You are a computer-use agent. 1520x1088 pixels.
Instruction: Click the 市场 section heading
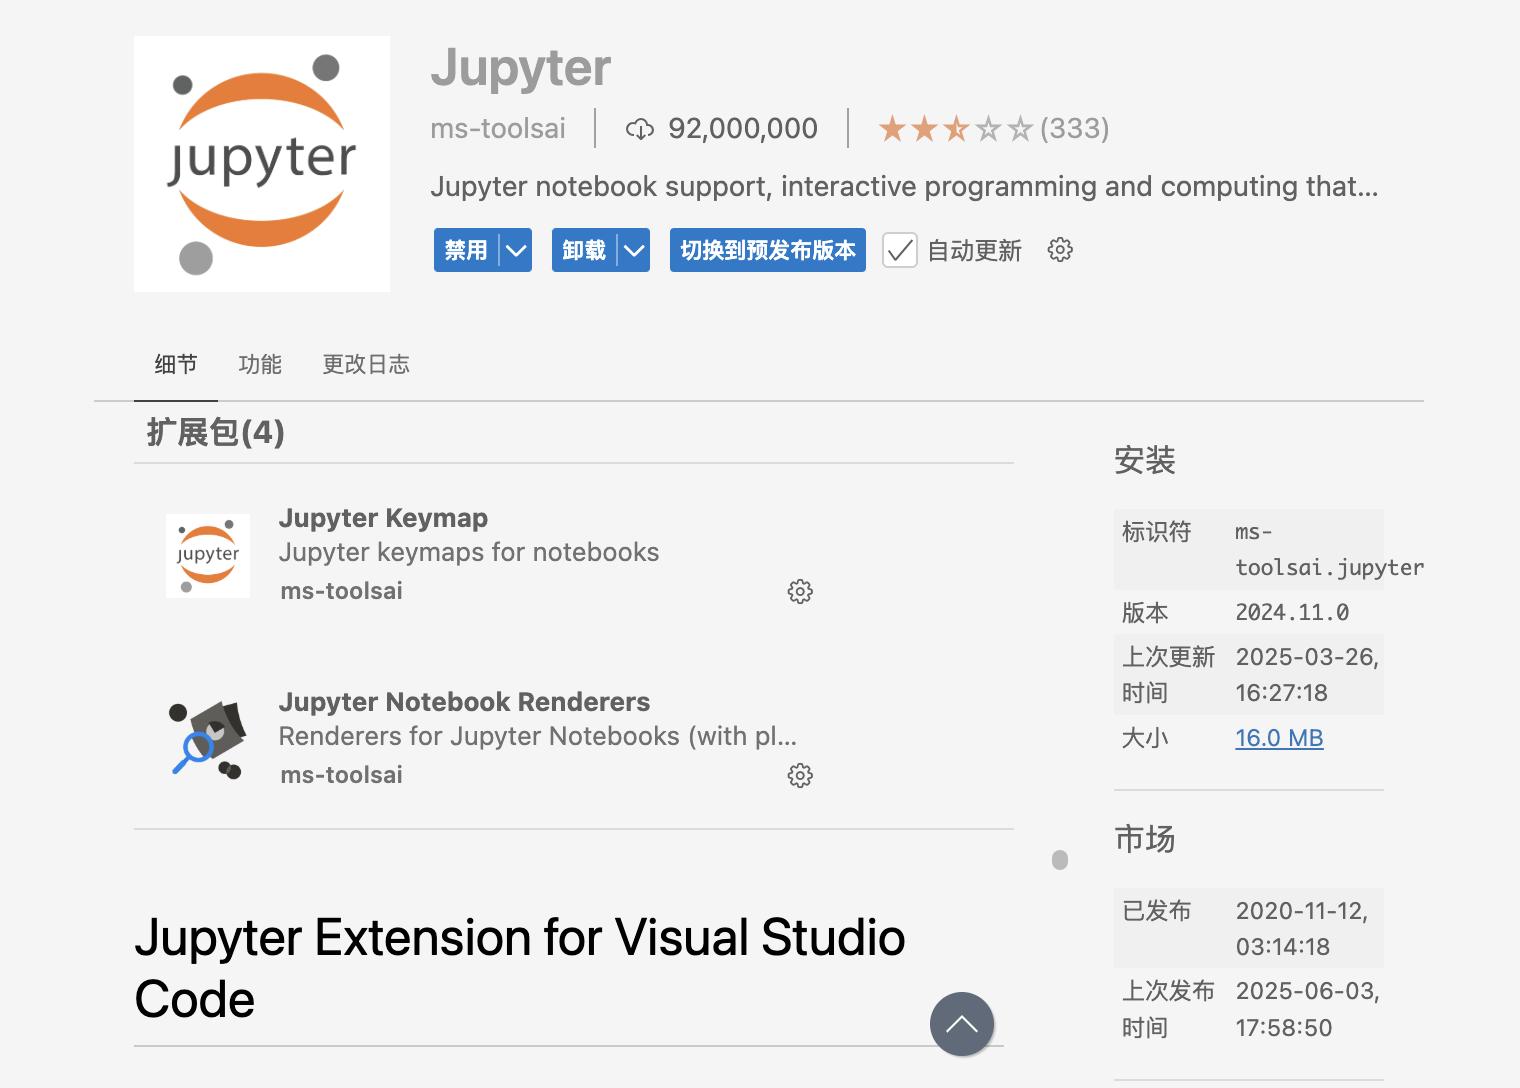1145,839
